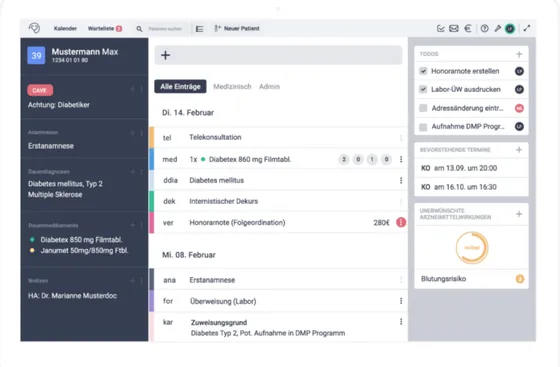Open three-dot menu of Anamnesen section
560x367 pixels.
(x=142, y=133)
